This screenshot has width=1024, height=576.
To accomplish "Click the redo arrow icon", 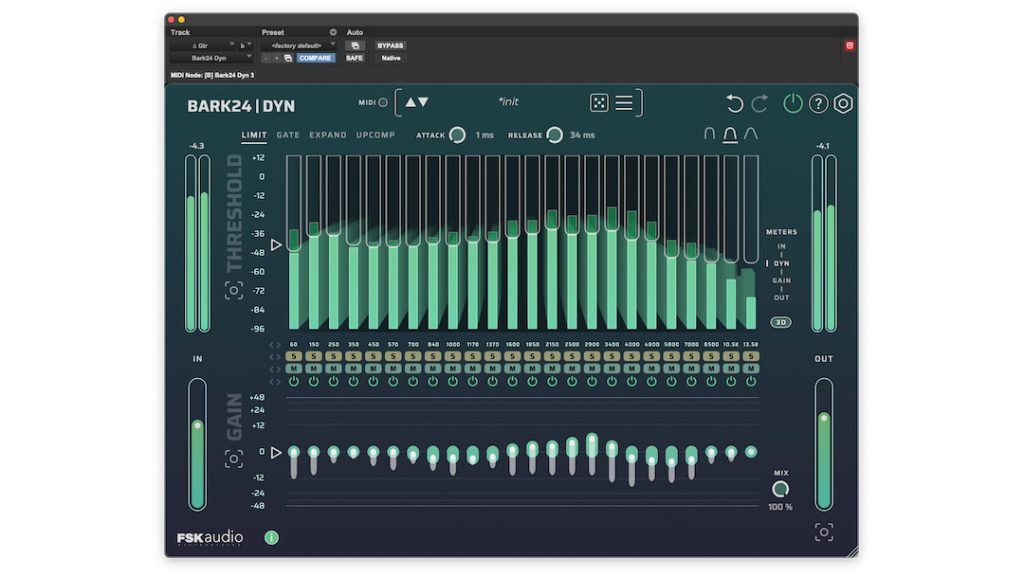I will click(x=760, y=103).
